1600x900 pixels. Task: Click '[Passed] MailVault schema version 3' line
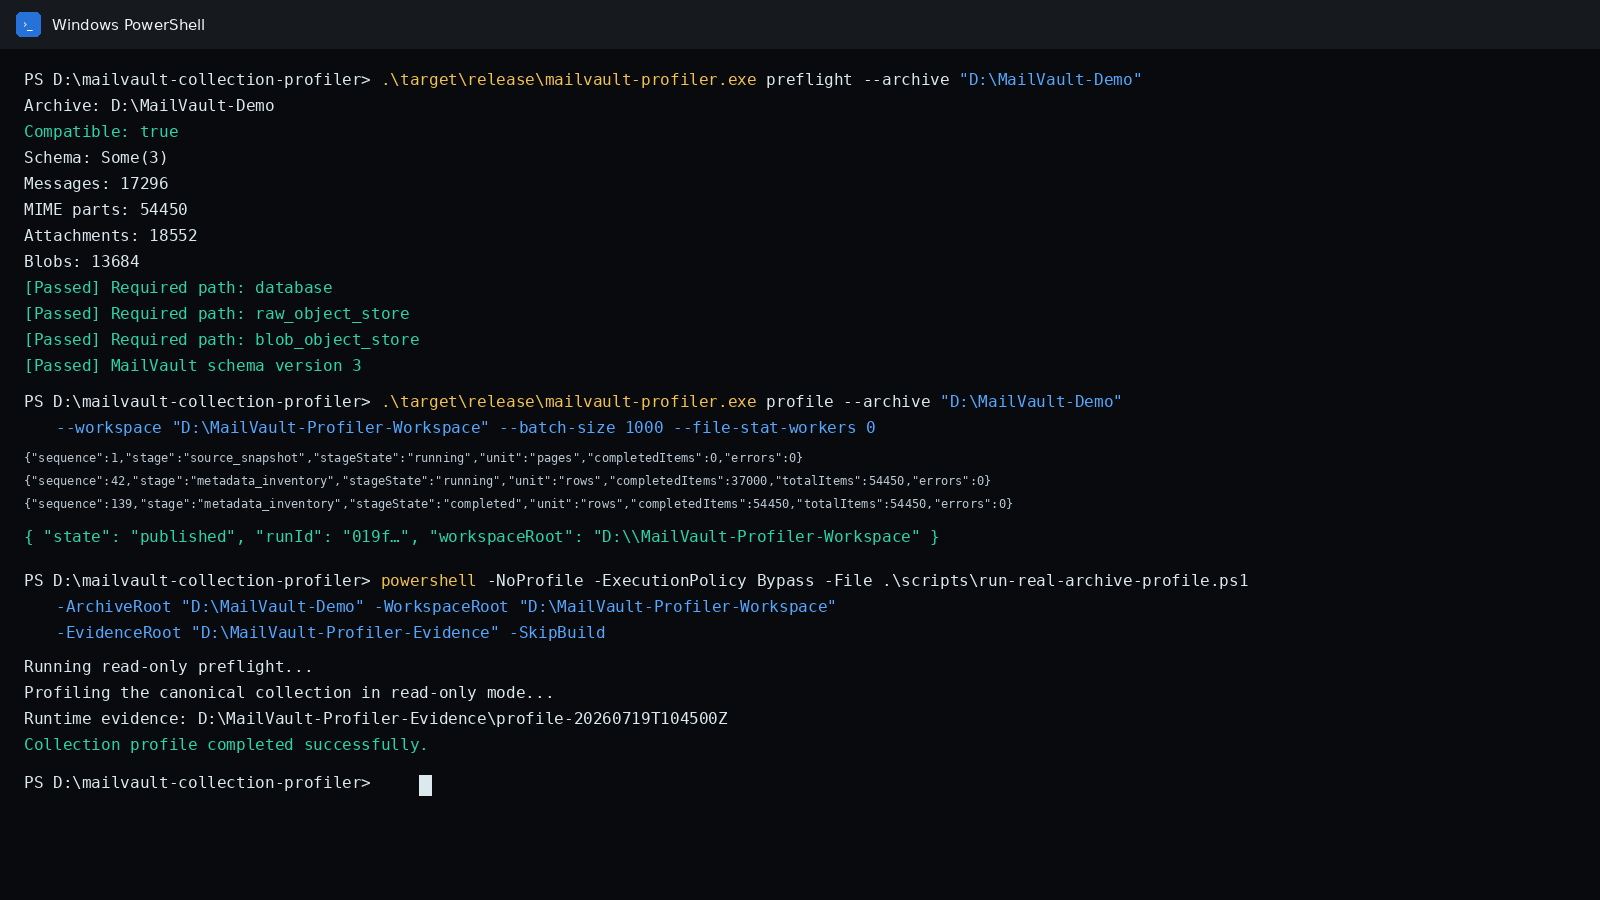[193, 366]
